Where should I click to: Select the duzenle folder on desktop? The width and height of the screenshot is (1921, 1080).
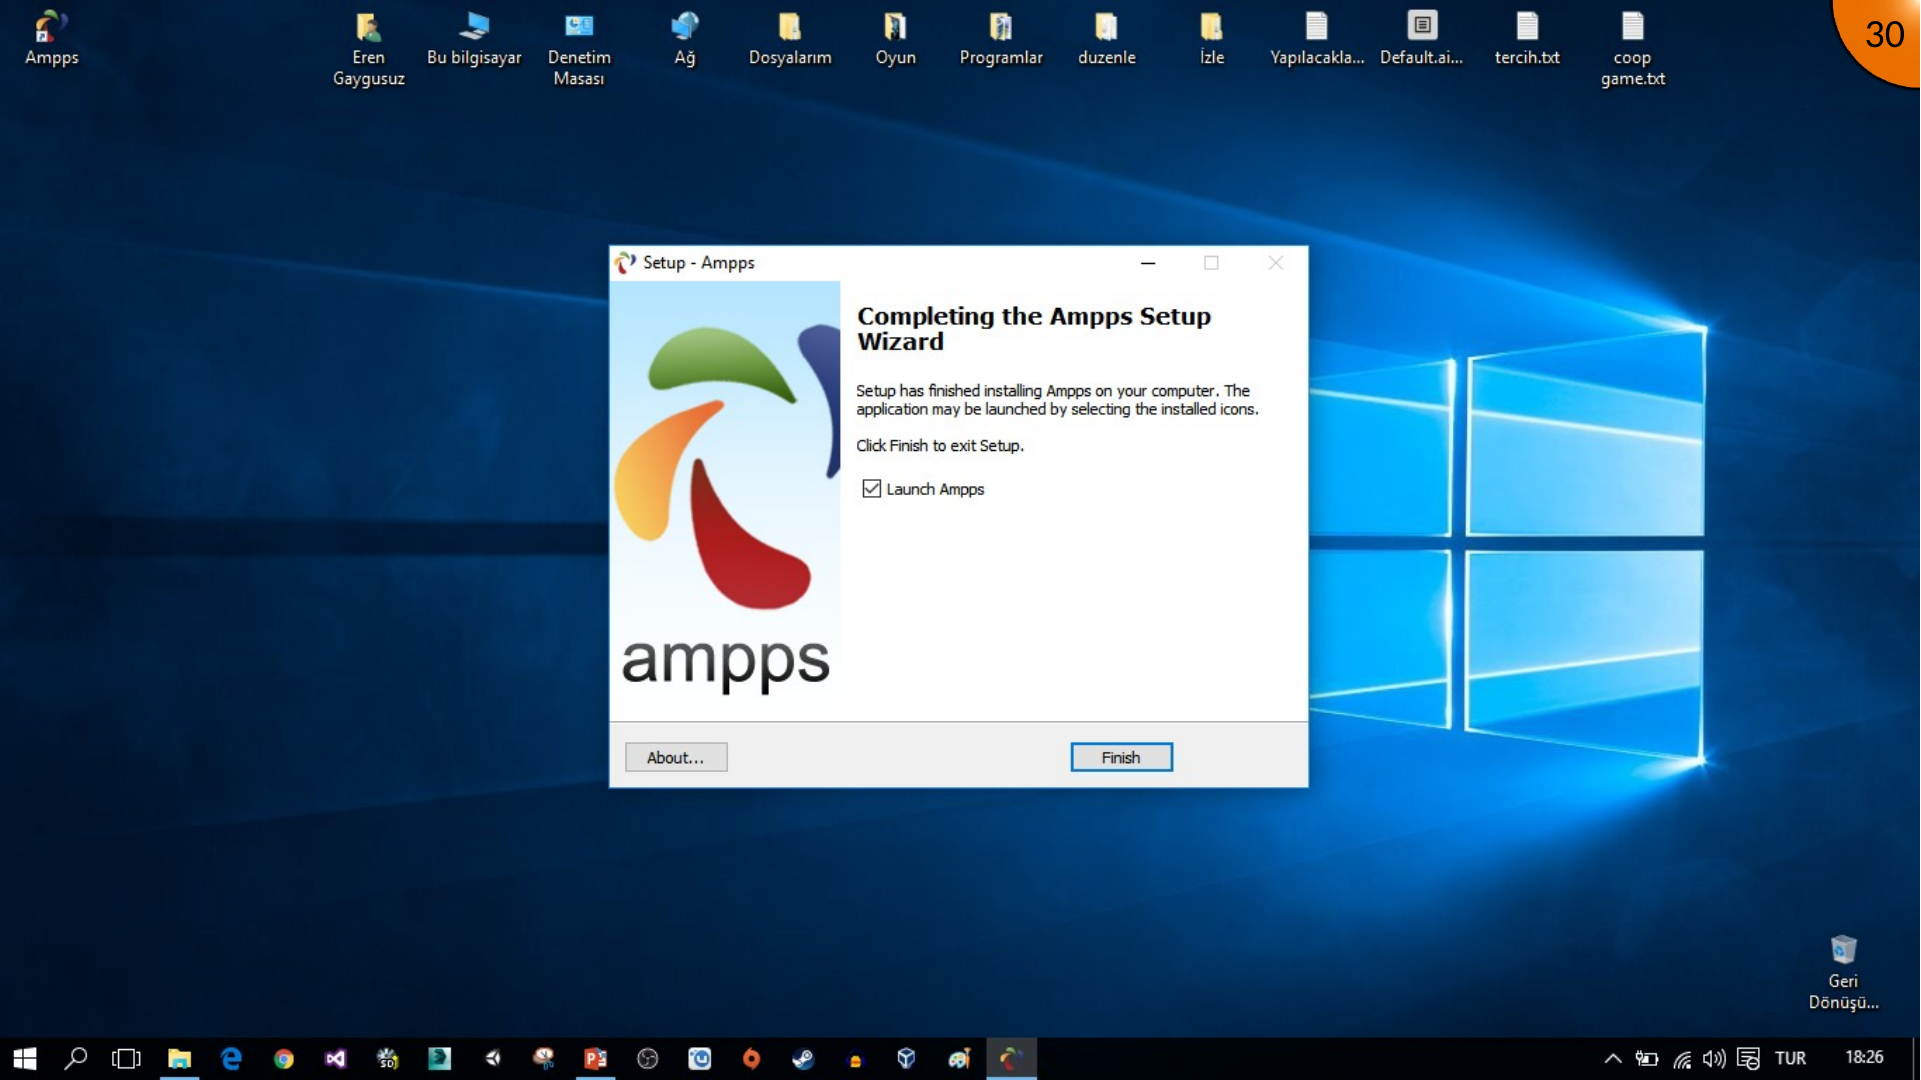1107,39
